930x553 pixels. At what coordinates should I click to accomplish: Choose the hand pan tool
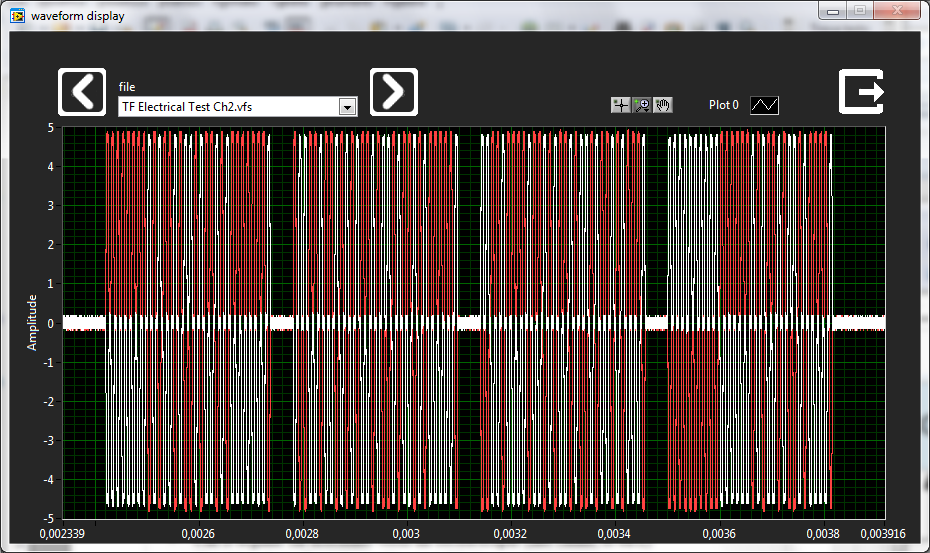pos(663,105)
